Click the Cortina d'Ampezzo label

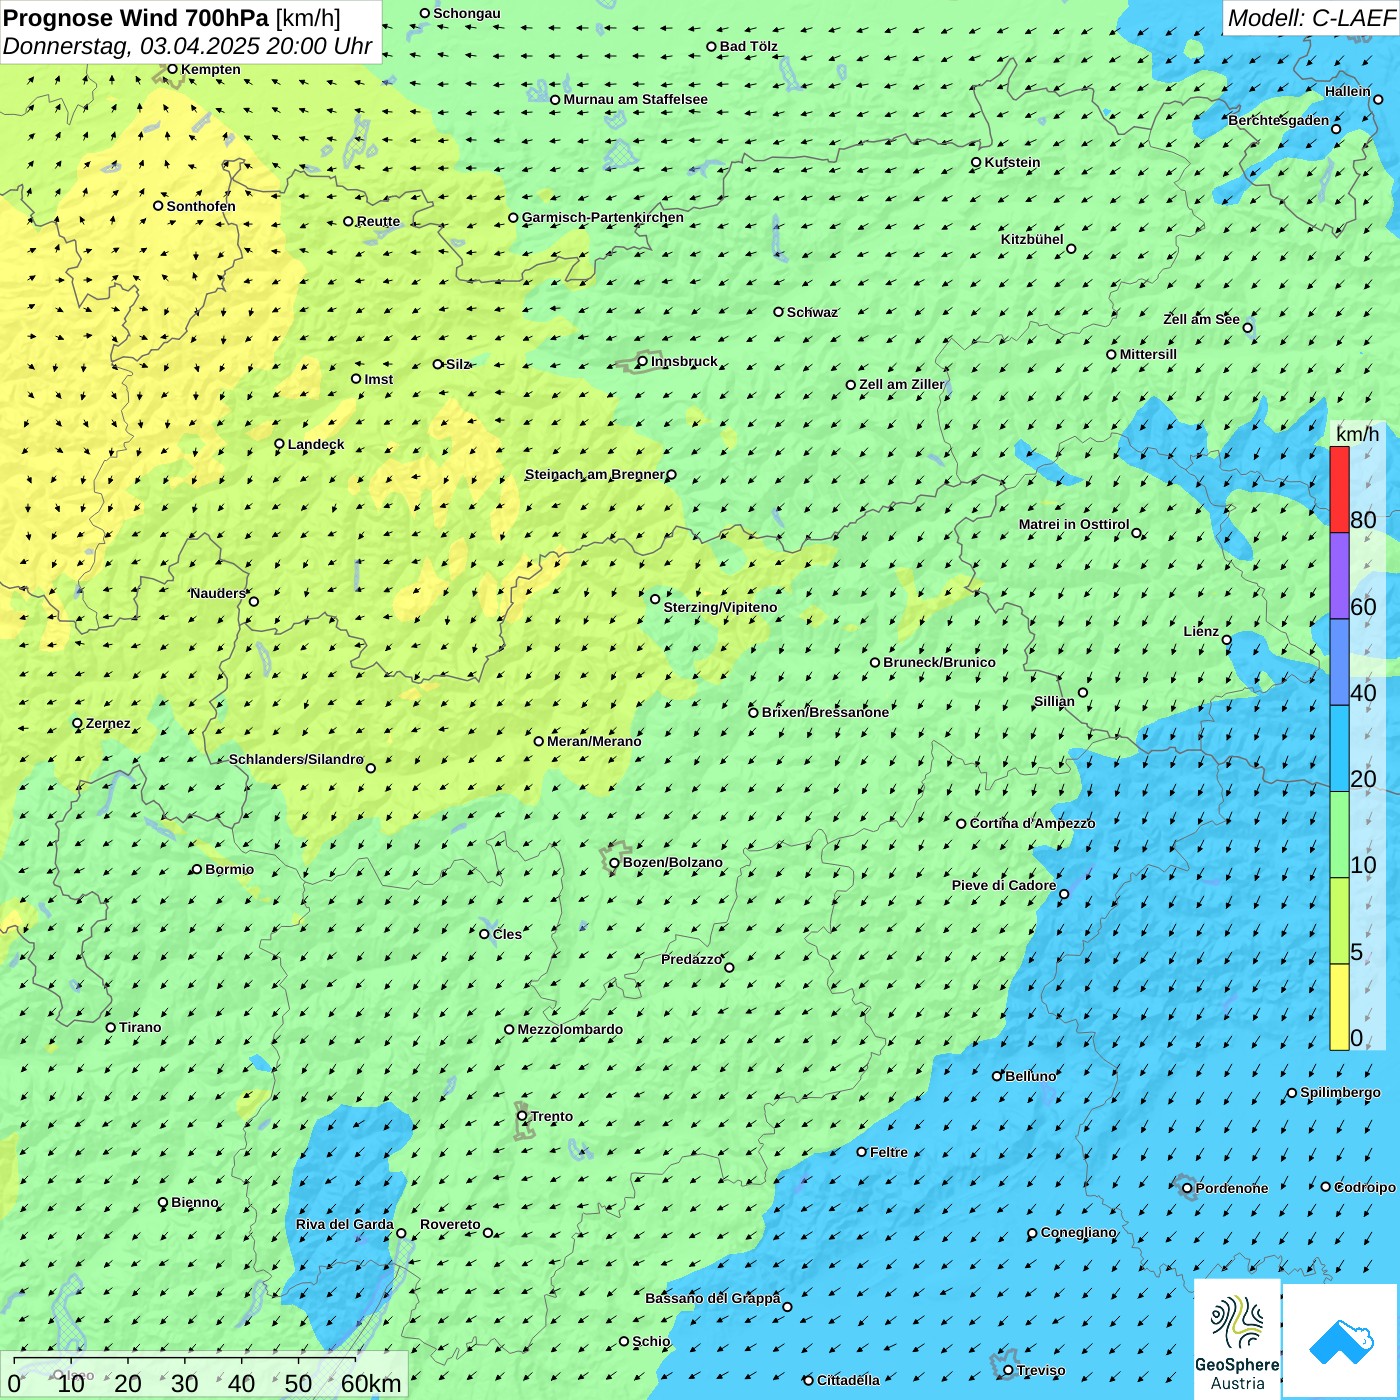(1032, 823)
